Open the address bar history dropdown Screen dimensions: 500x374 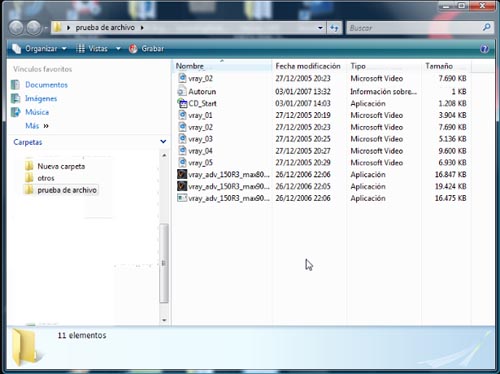pos(320,28)
